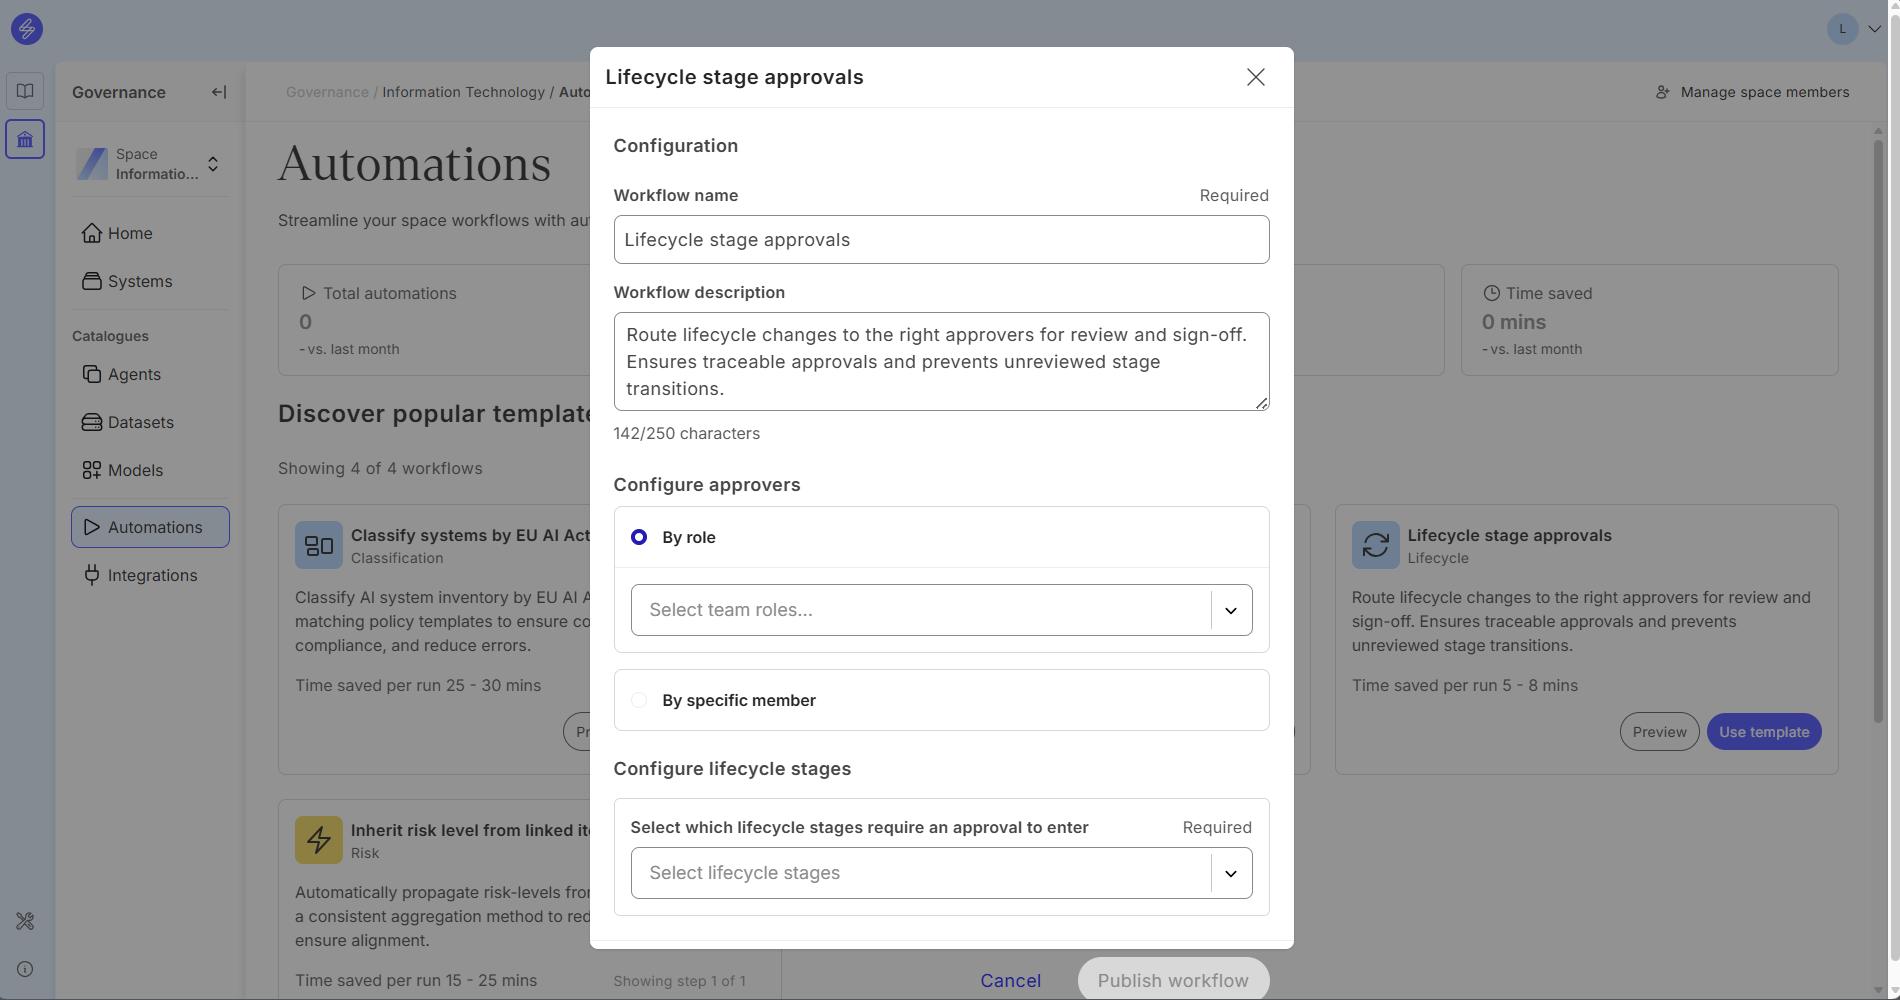Click into the Workflow name field
The width and height of the screenshot is (1900, 1000).
pos(940,240)
